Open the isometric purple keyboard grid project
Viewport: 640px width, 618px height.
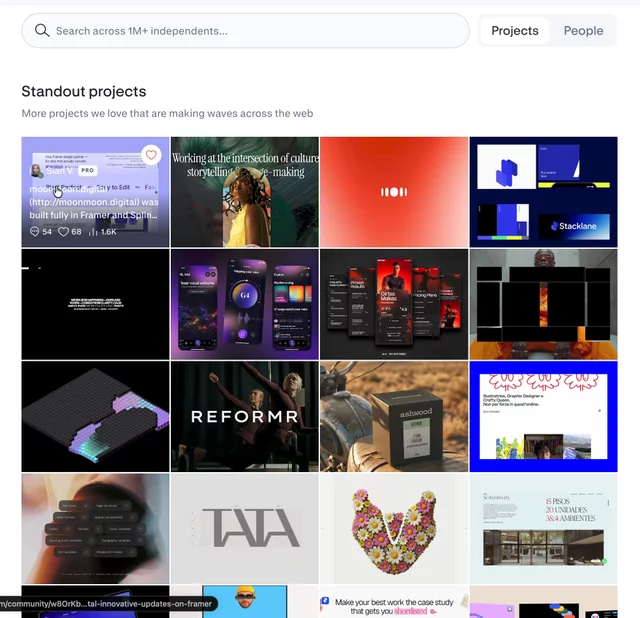point(96,416)
